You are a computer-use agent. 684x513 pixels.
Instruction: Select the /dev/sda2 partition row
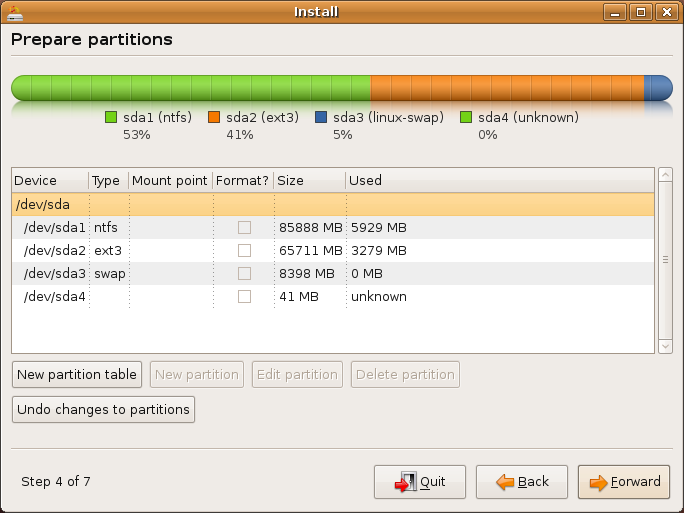[333, 250]
